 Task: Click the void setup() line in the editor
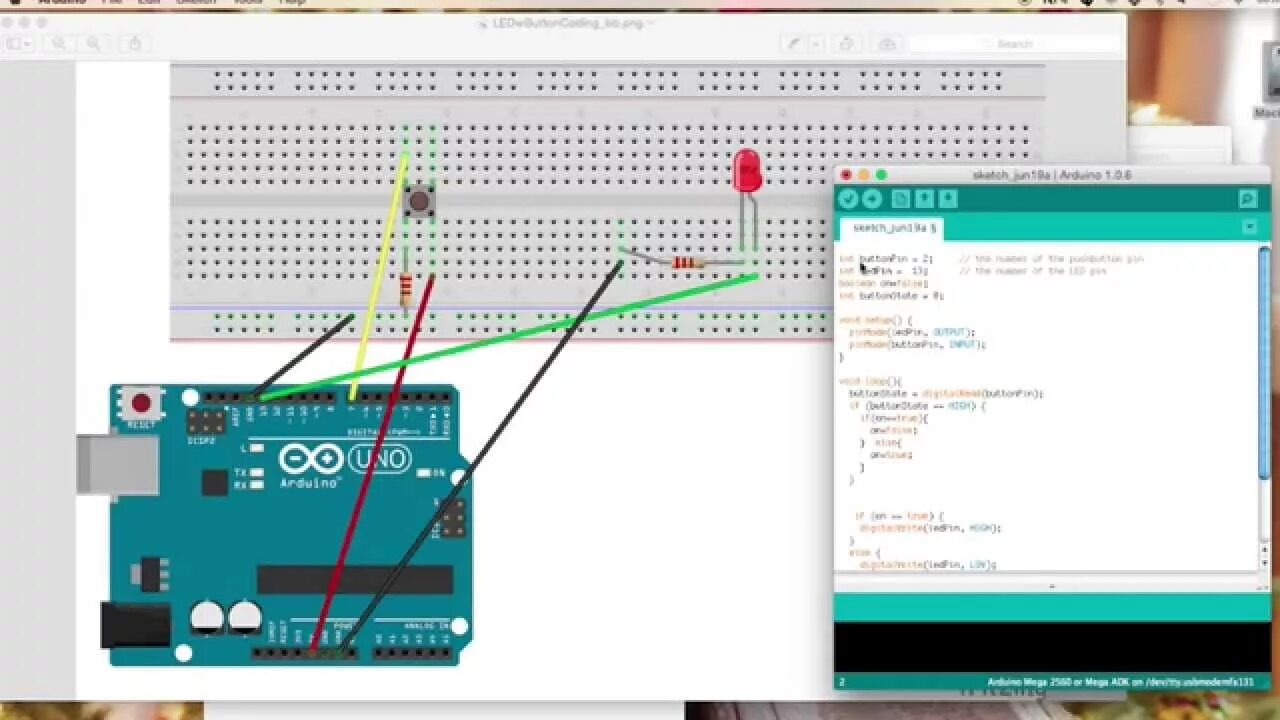875,320
